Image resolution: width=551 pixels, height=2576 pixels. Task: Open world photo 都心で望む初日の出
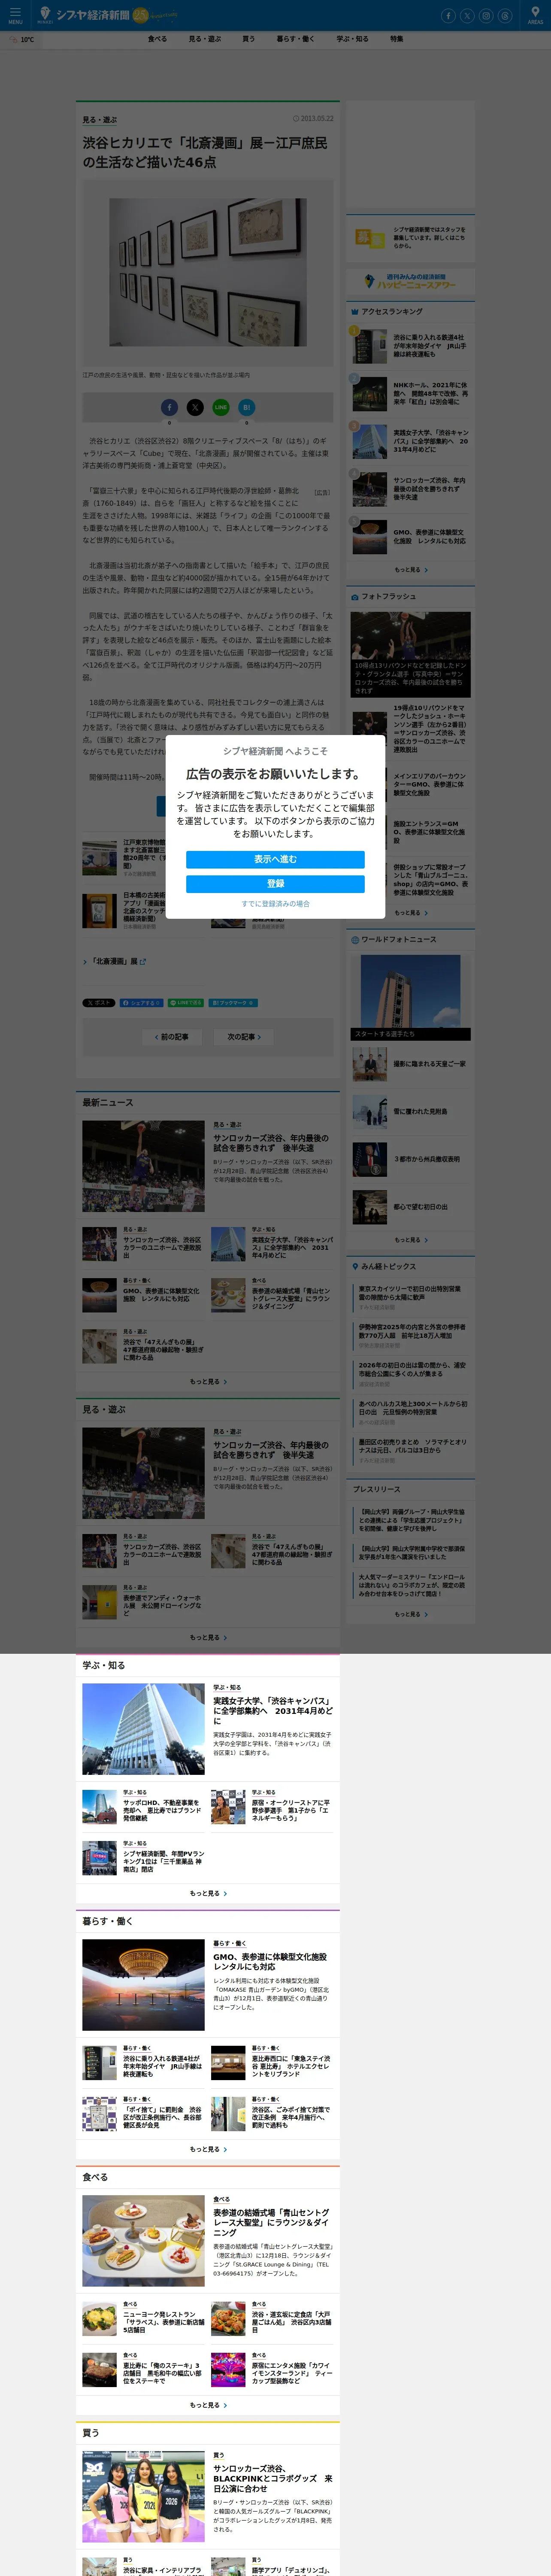click(421, 1207)
